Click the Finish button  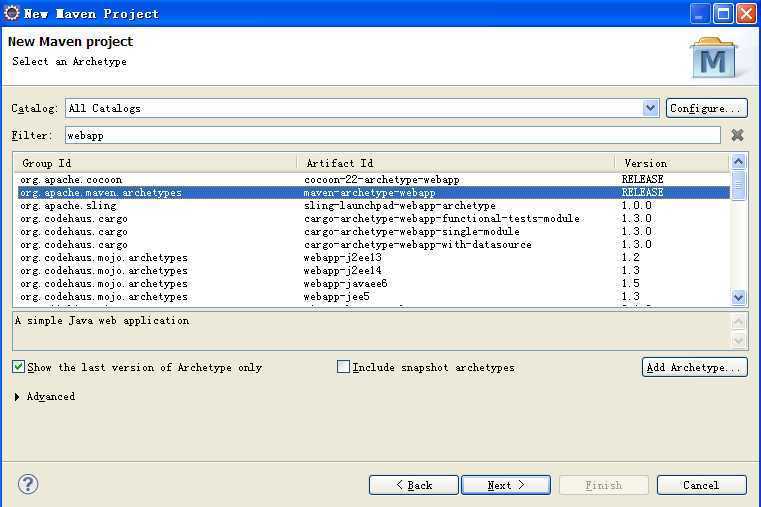coord(604,485)
